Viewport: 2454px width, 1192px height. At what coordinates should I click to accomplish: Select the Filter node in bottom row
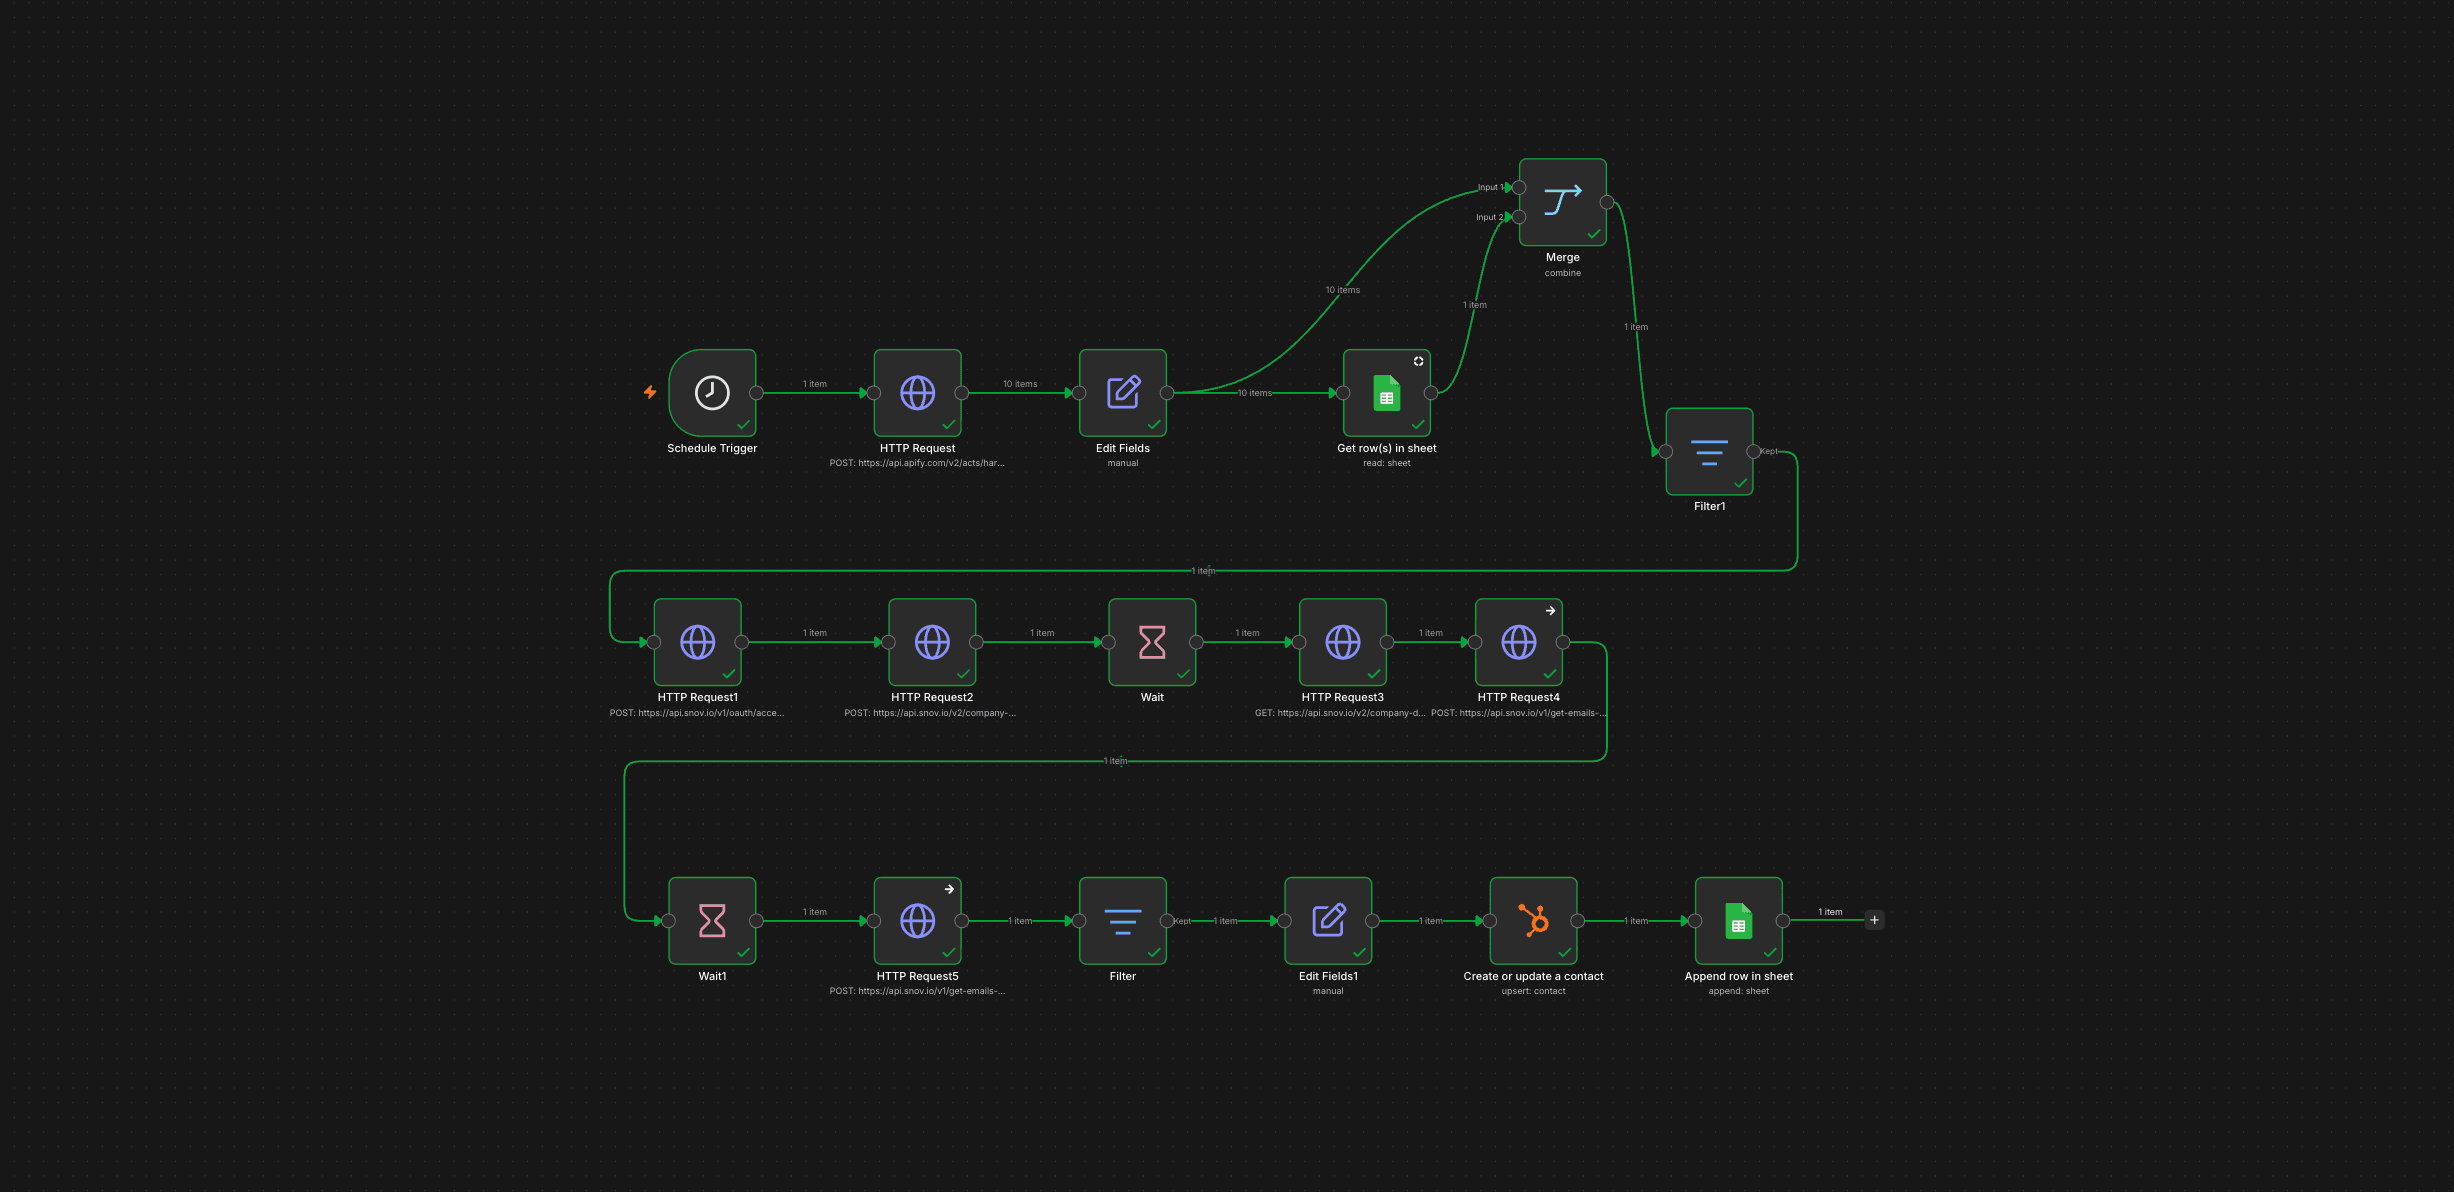(1123, 921)
